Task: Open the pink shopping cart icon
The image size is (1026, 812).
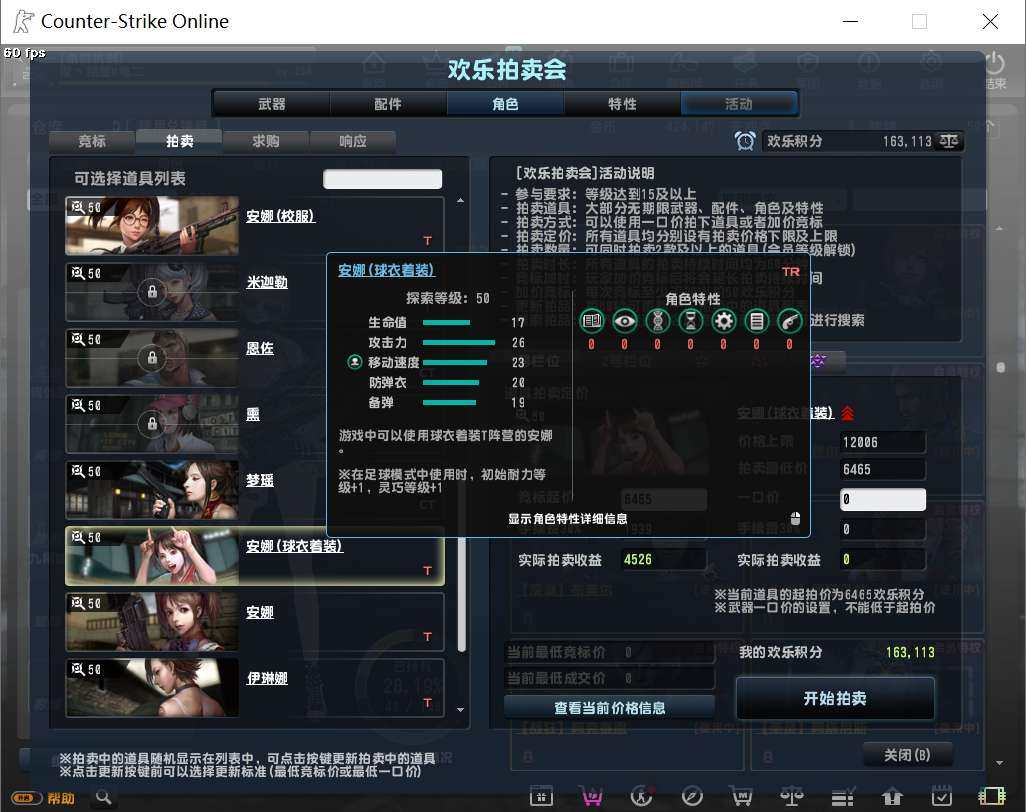Action: [x=591, y=796]
